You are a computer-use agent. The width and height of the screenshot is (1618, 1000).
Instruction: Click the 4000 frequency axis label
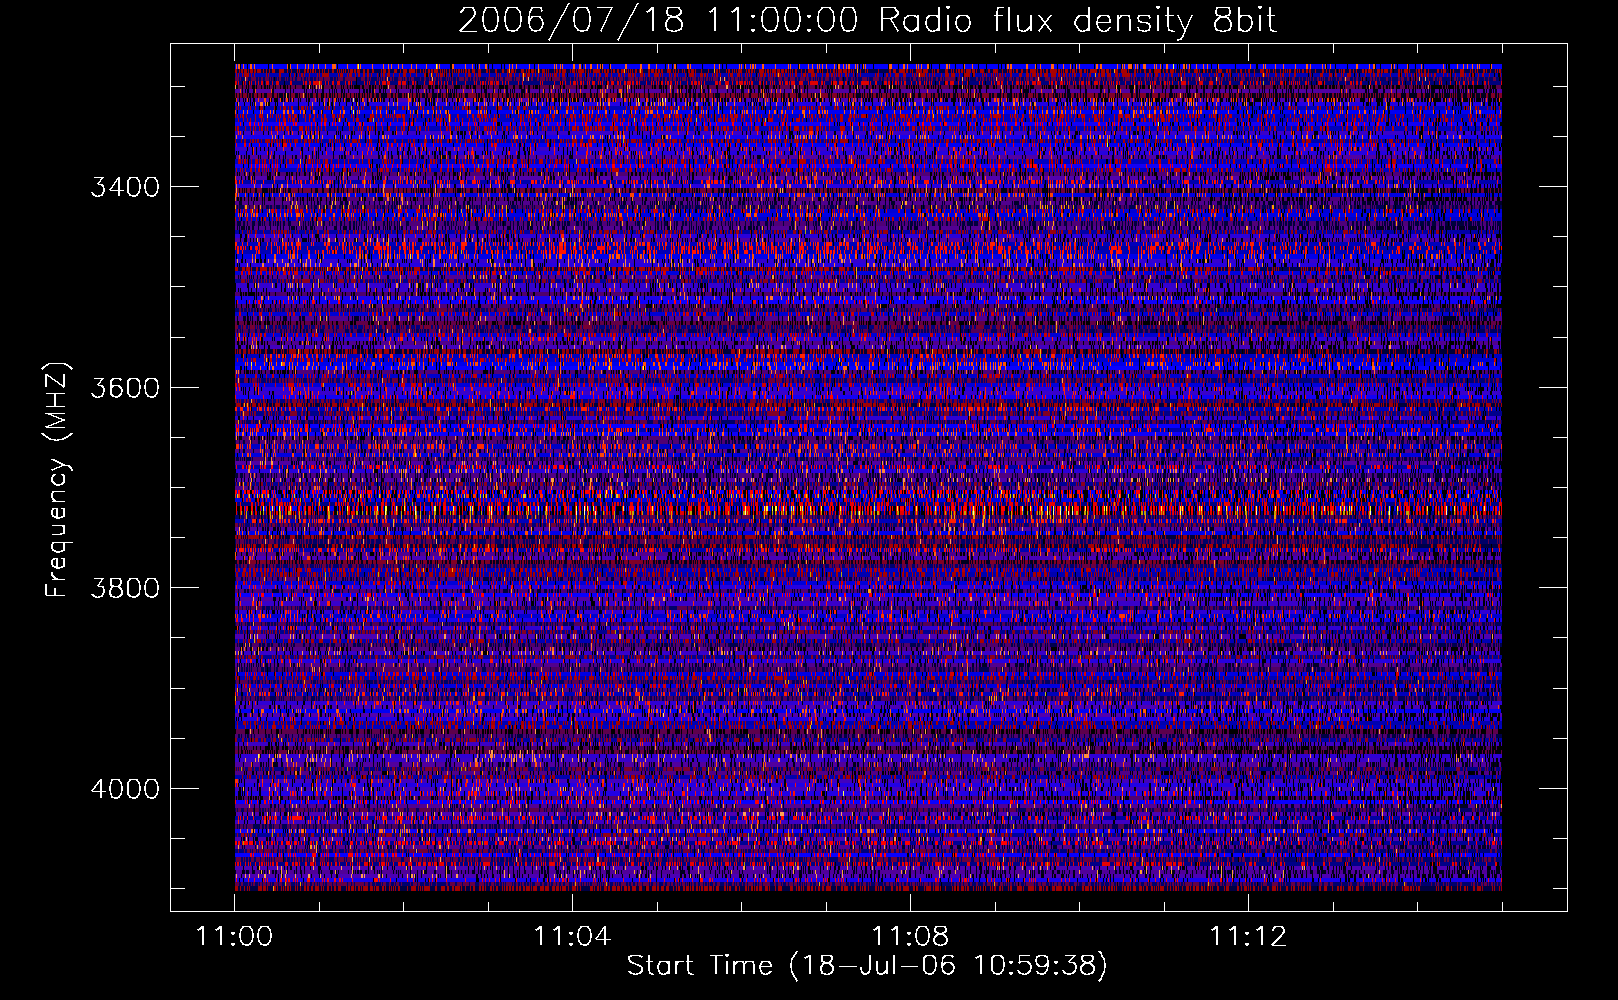tap(125, 789)
